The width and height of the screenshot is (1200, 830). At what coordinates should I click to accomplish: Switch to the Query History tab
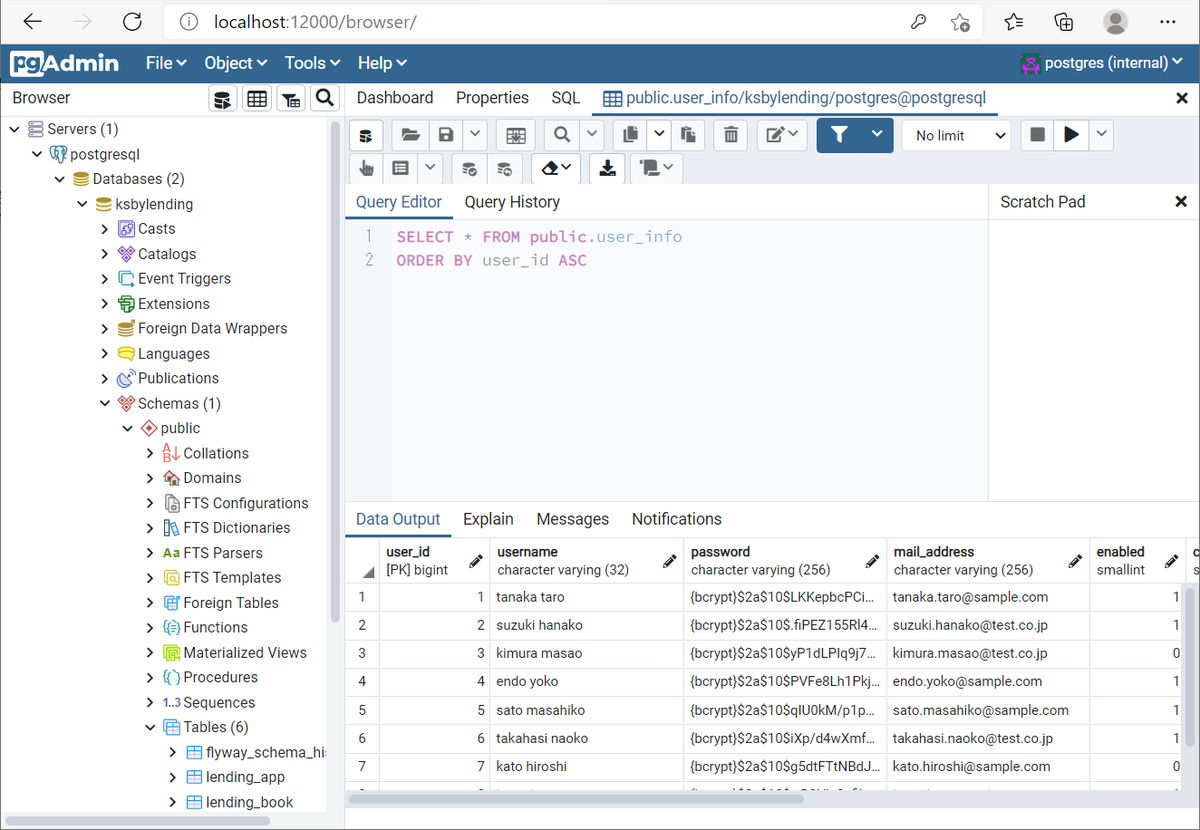[512, 202]
